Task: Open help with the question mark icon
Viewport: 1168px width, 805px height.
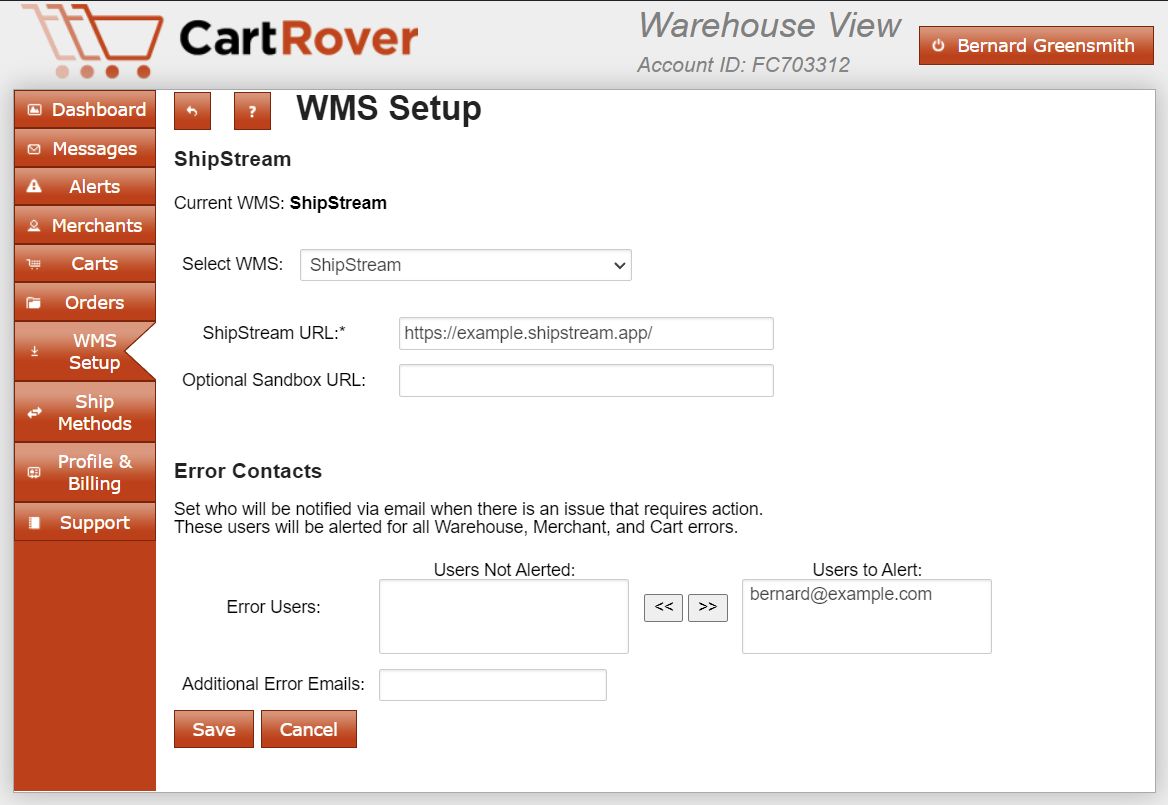Action: (252, 111)
